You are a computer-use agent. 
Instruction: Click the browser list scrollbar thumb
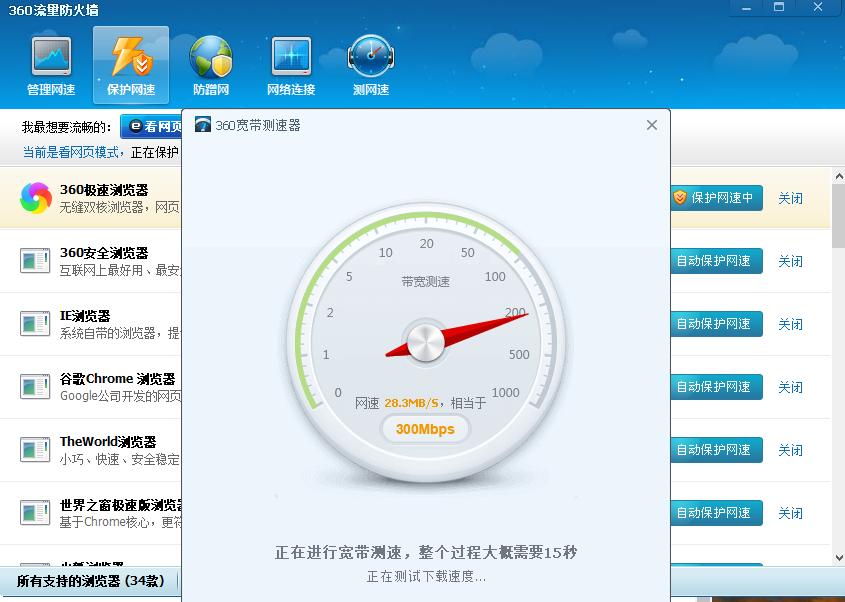[839, 216]
